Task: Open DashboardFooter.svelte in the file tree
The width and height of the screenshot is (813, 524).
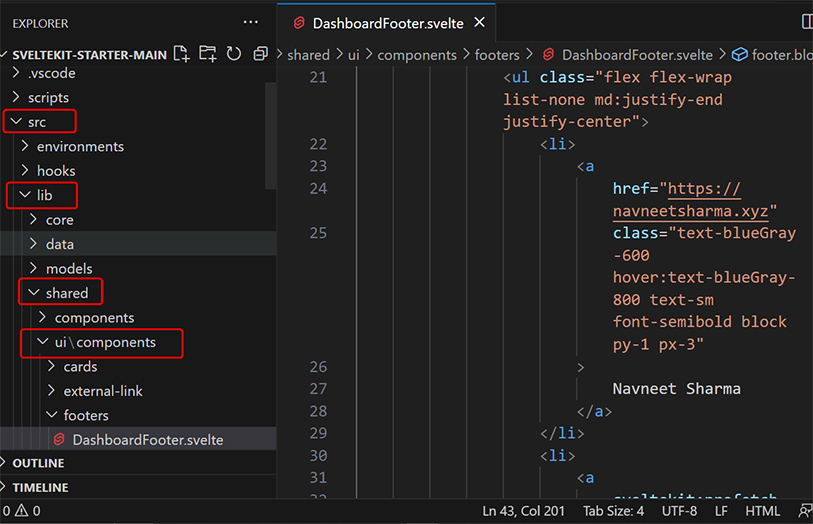Action: tap(147, 440)
